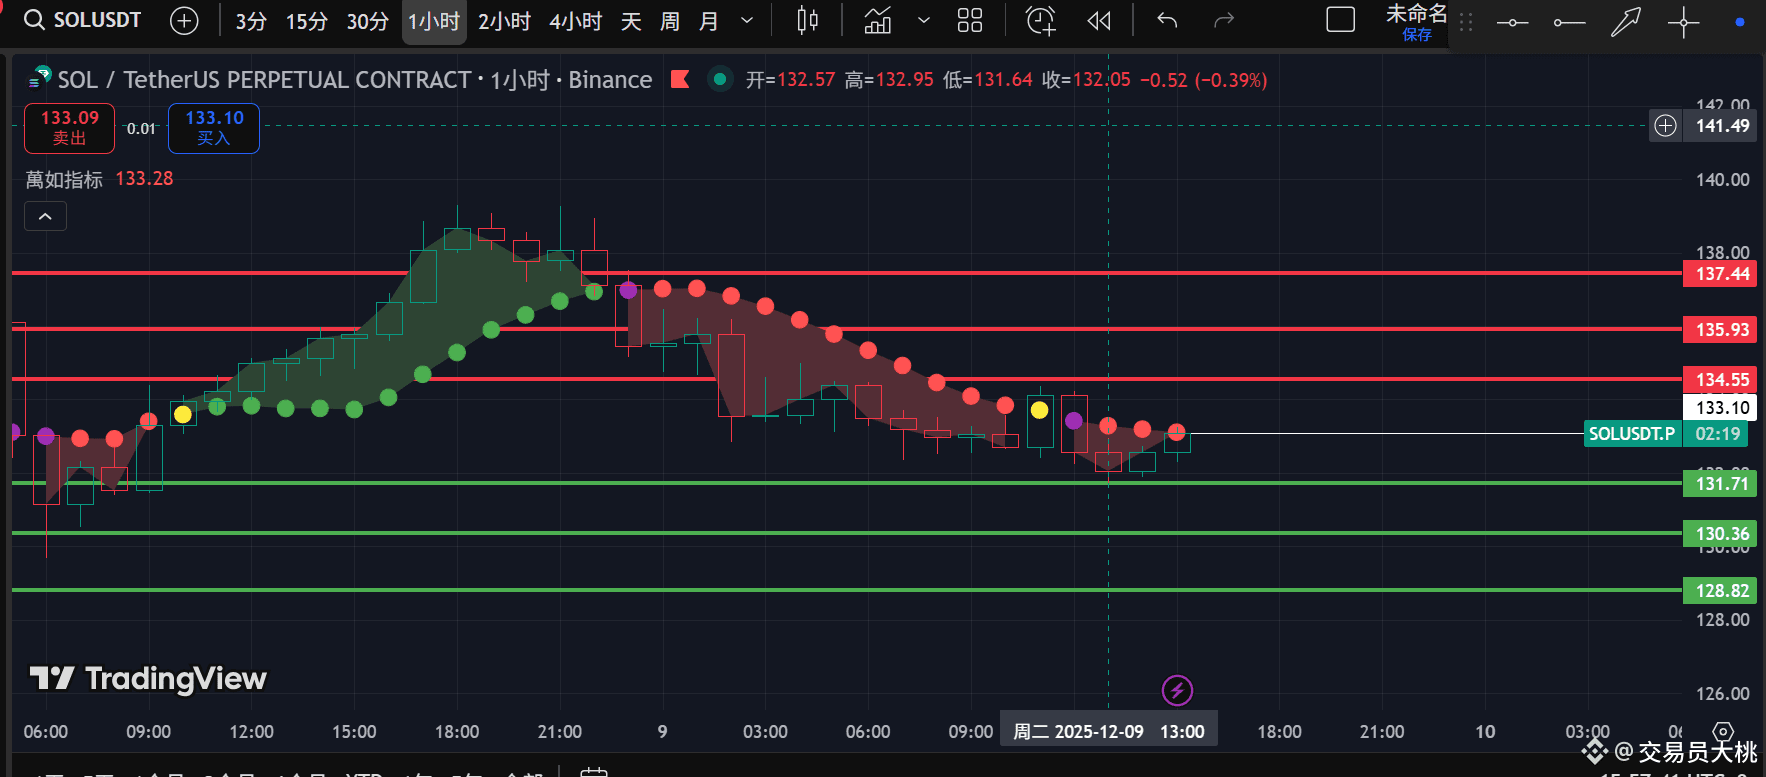Screen dimensions: 1766x777
Task: Click the 141.49 crosshair price label
Action: (1722, 126)
